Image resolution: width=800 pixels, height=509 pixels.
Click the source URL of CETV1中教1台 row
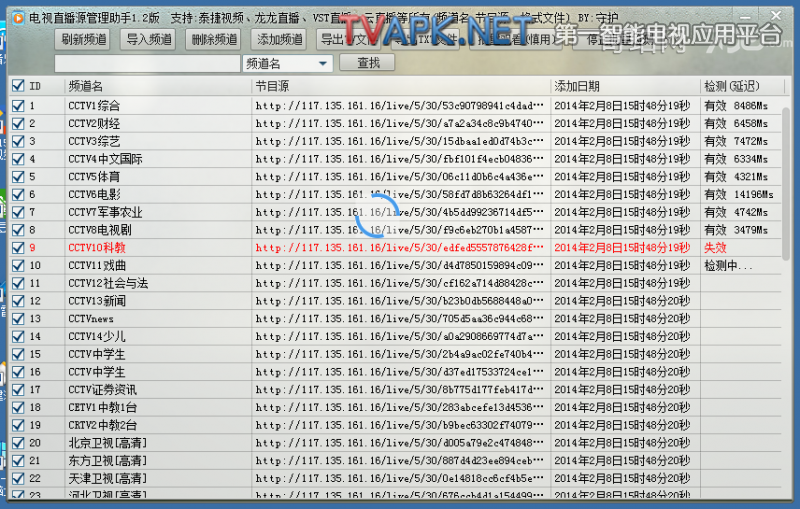[x=399, y=408]
